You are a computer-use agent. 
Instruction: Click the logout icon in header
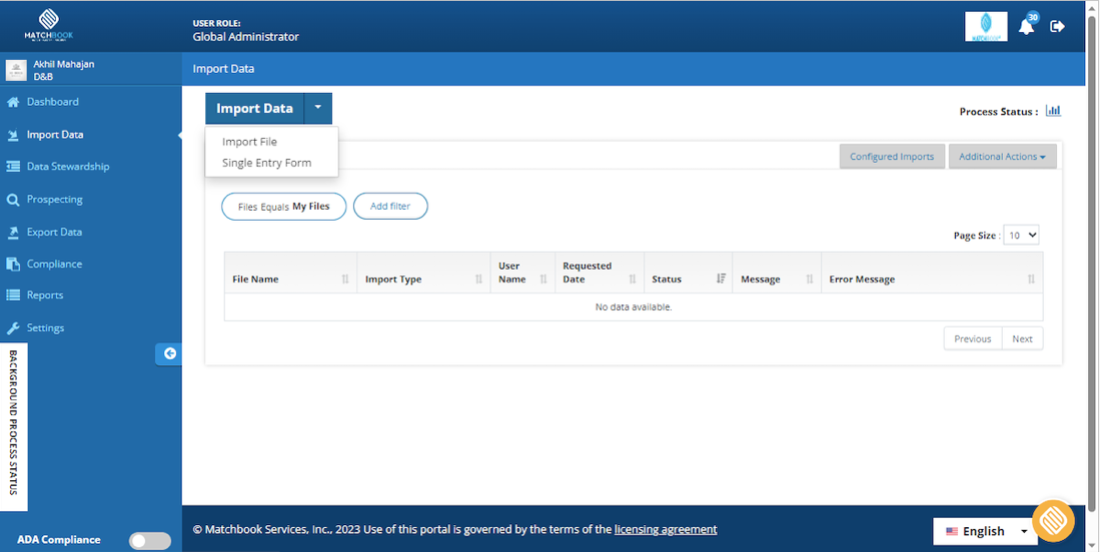point(1057,27)
